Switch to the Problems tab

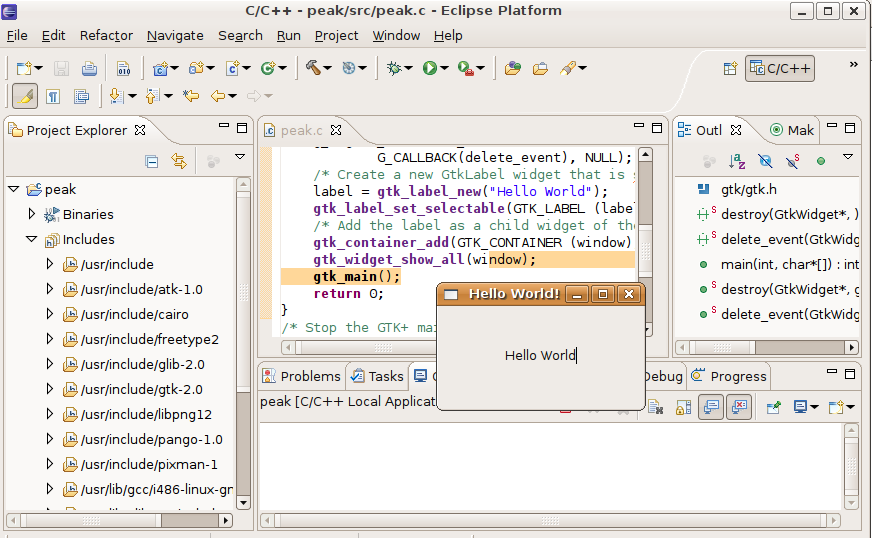coord(301,377)
